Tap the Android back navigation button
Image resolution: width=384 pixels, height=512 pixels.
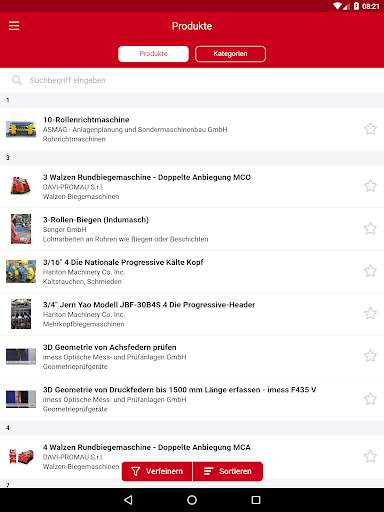coord(128,500)
